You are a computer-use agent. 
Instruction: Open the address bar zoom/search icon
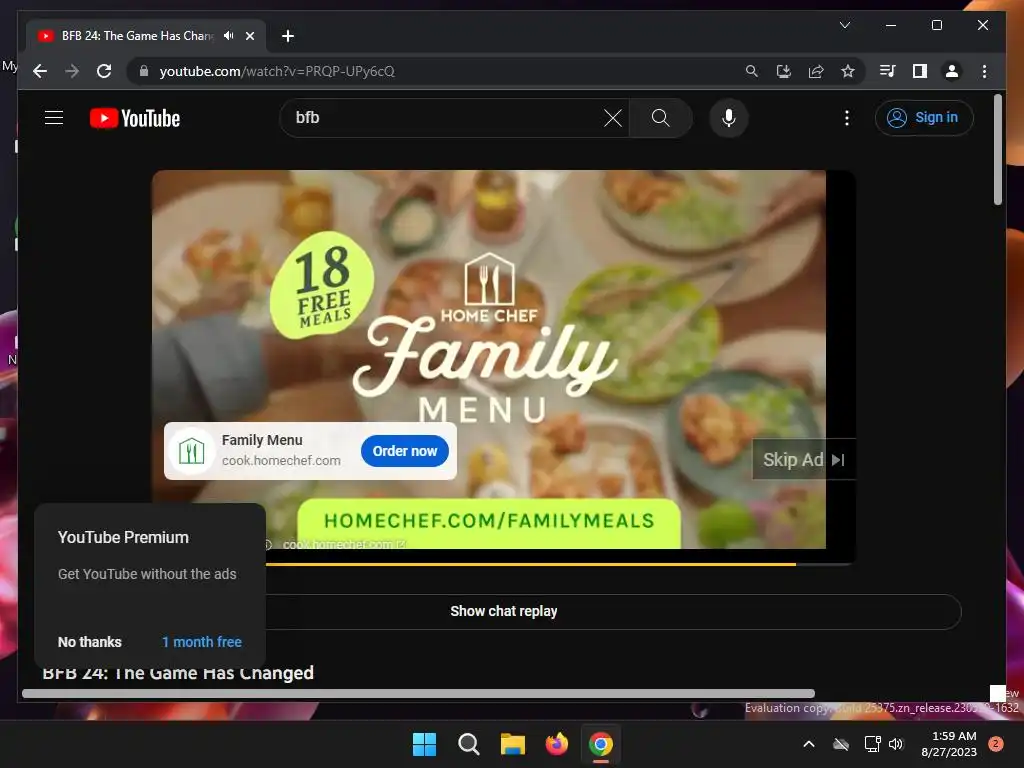click(752, 71)
